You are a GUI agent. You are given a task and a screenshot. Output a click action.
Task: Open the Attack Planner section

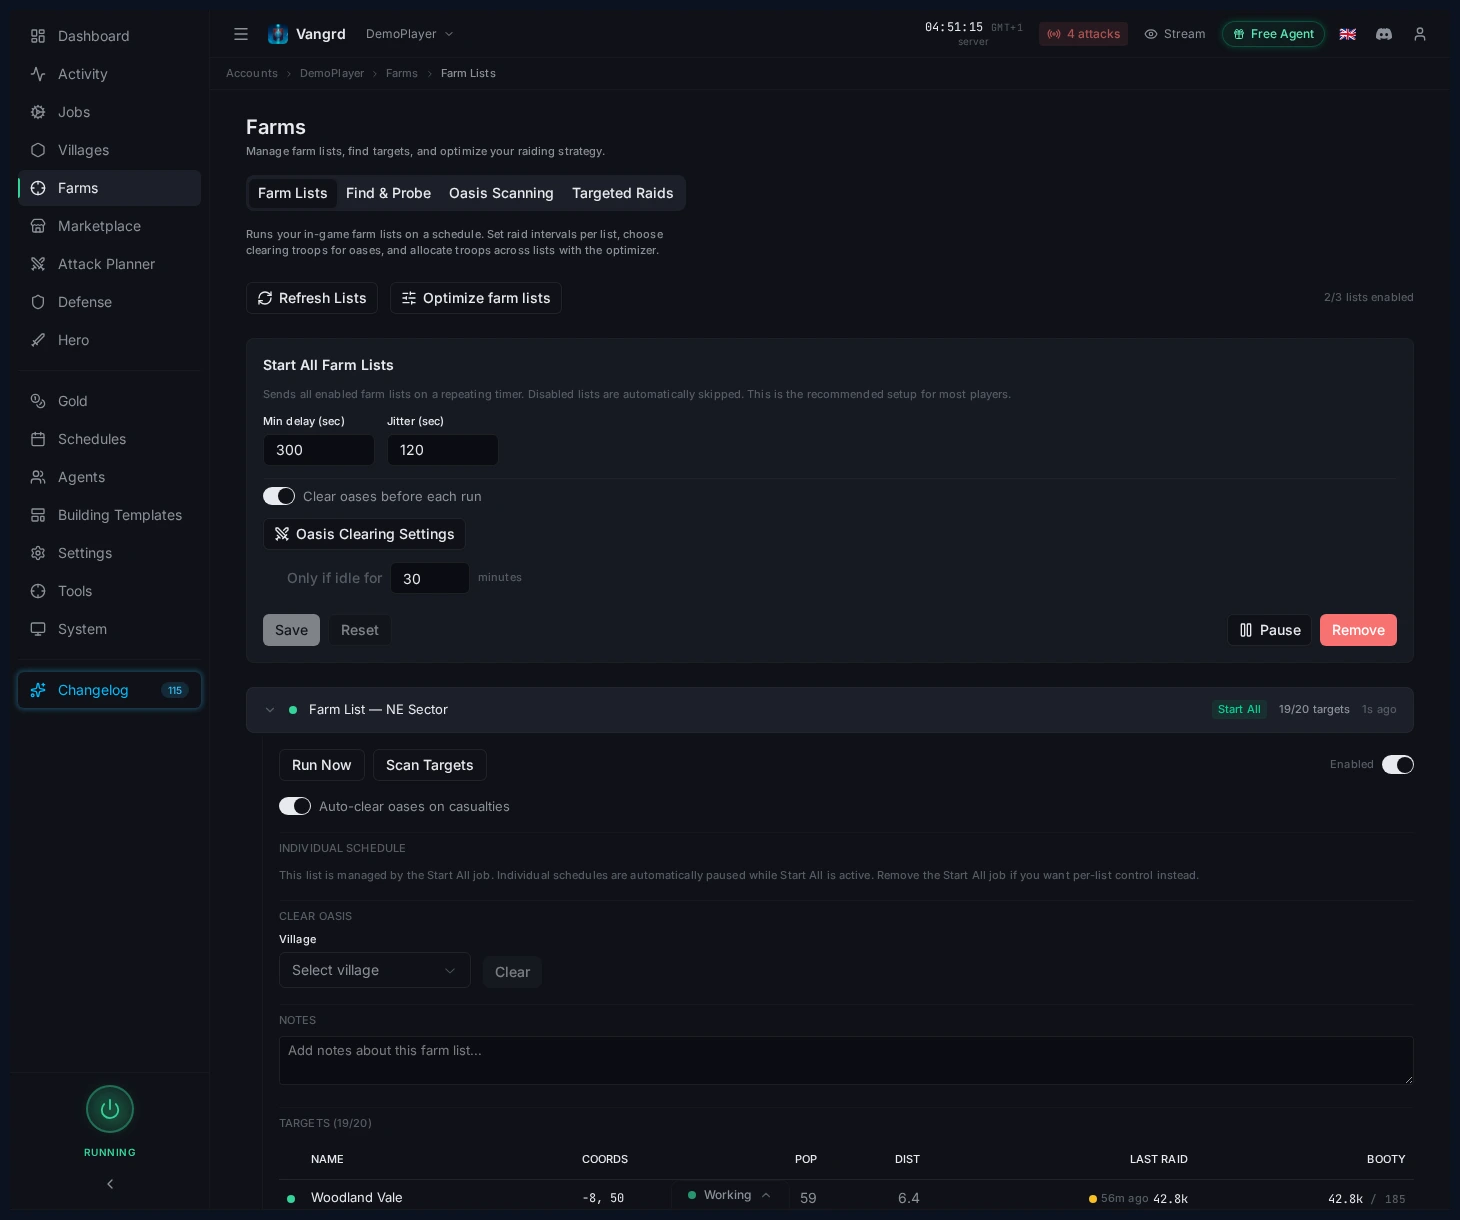pyautogui.click(x=106, y=264)
